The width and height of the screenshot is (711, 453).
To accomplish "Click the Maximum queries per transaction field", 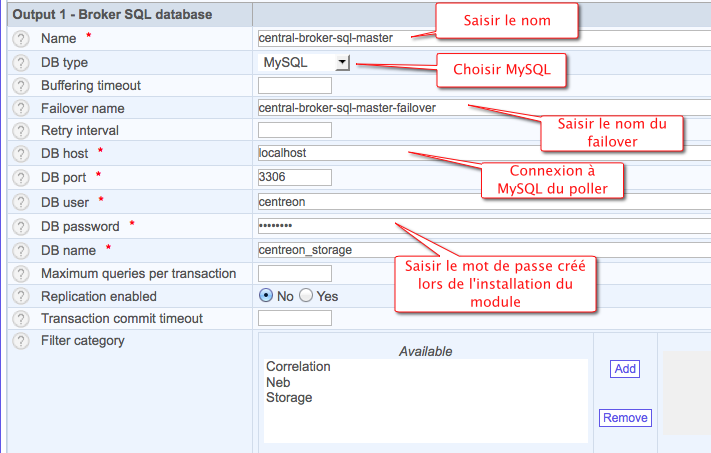I will click(x=294, y=273).
